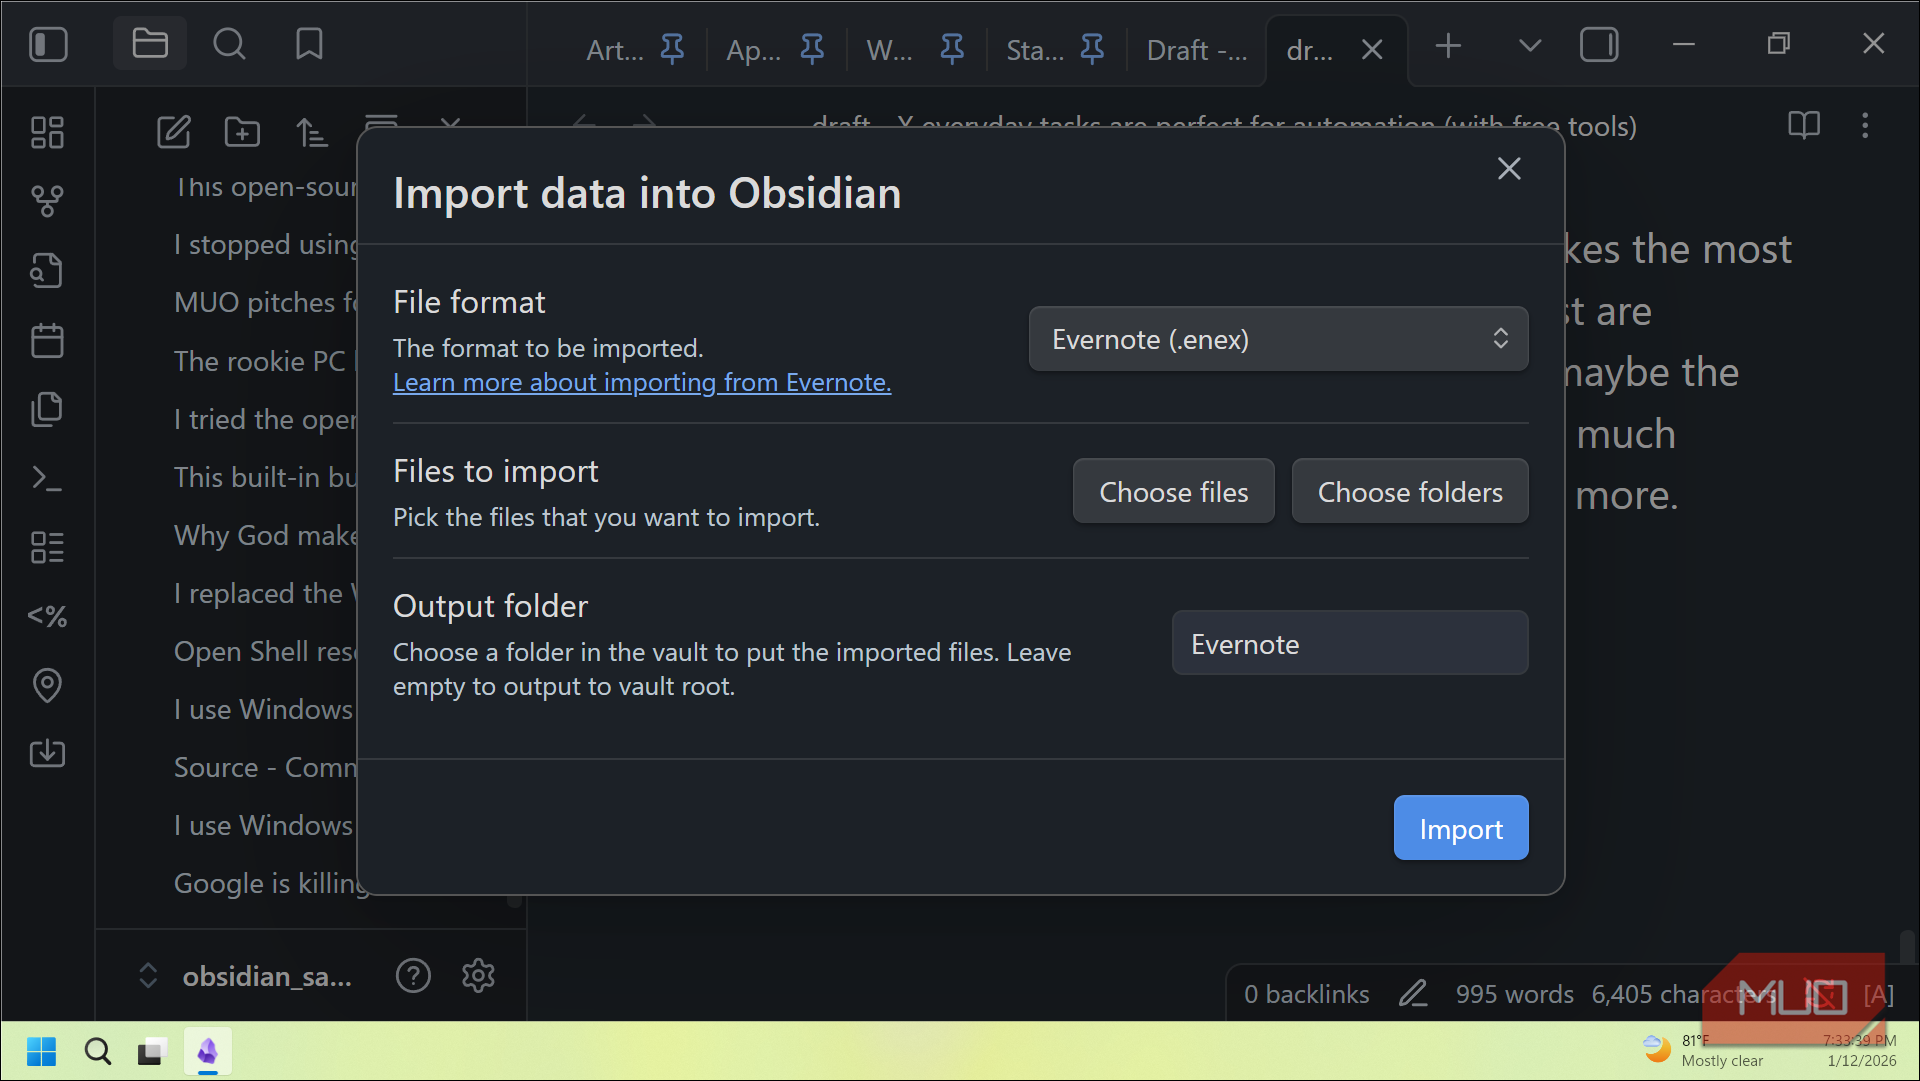Close the Import data dialog
The width and height of the screenshot is (1920, 1081).
(1509, 168)
